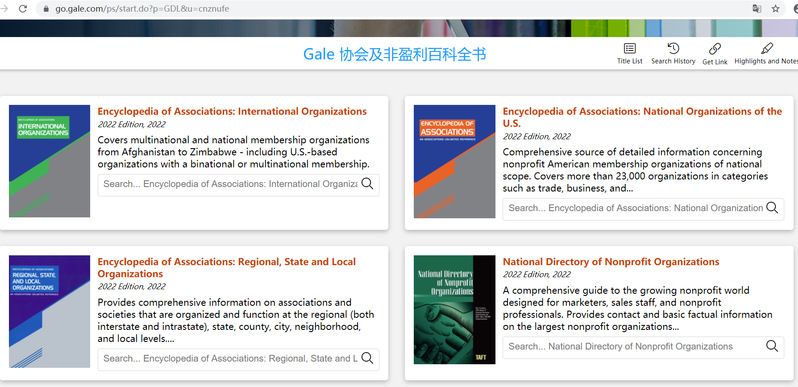Reload the page with browser refresh icon

[x=22, y=9]
